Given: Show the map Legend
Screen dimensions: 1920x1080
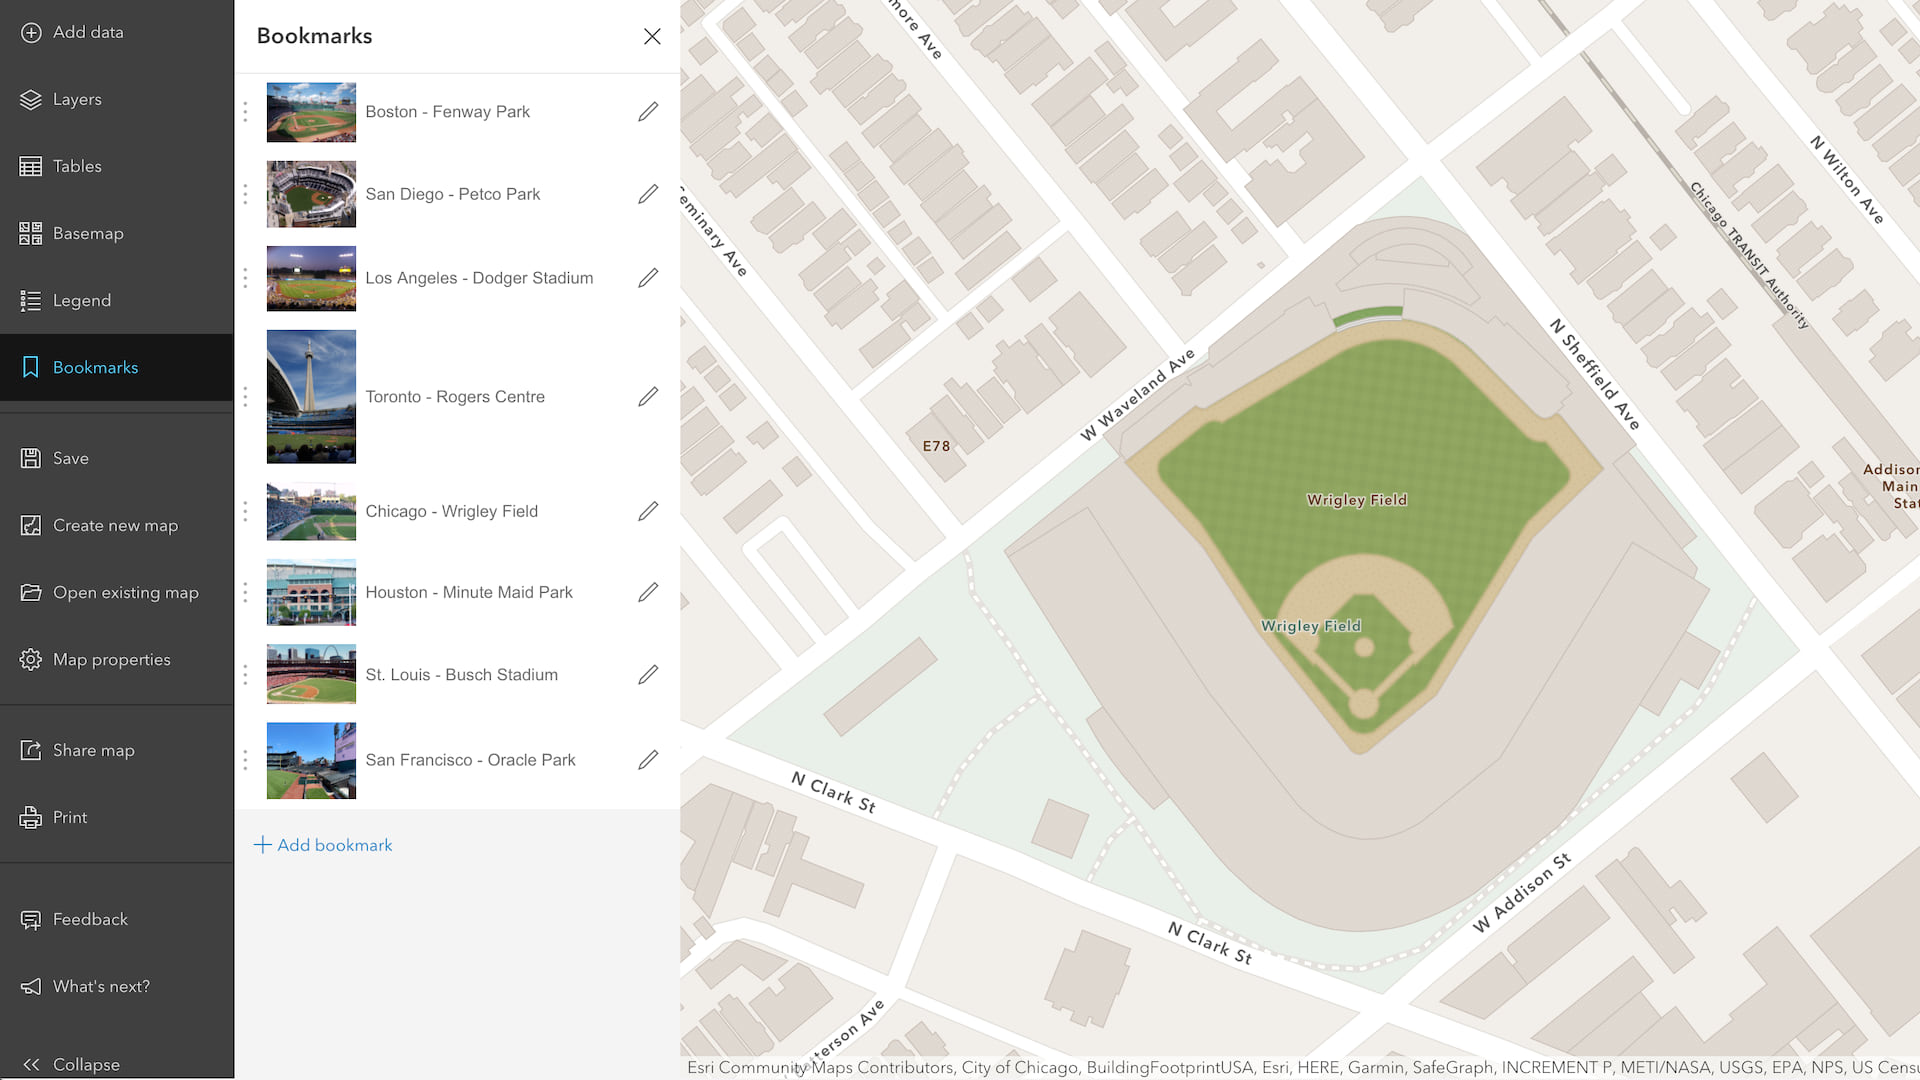Looking at the screenshot, I should [x=81, y=300].
